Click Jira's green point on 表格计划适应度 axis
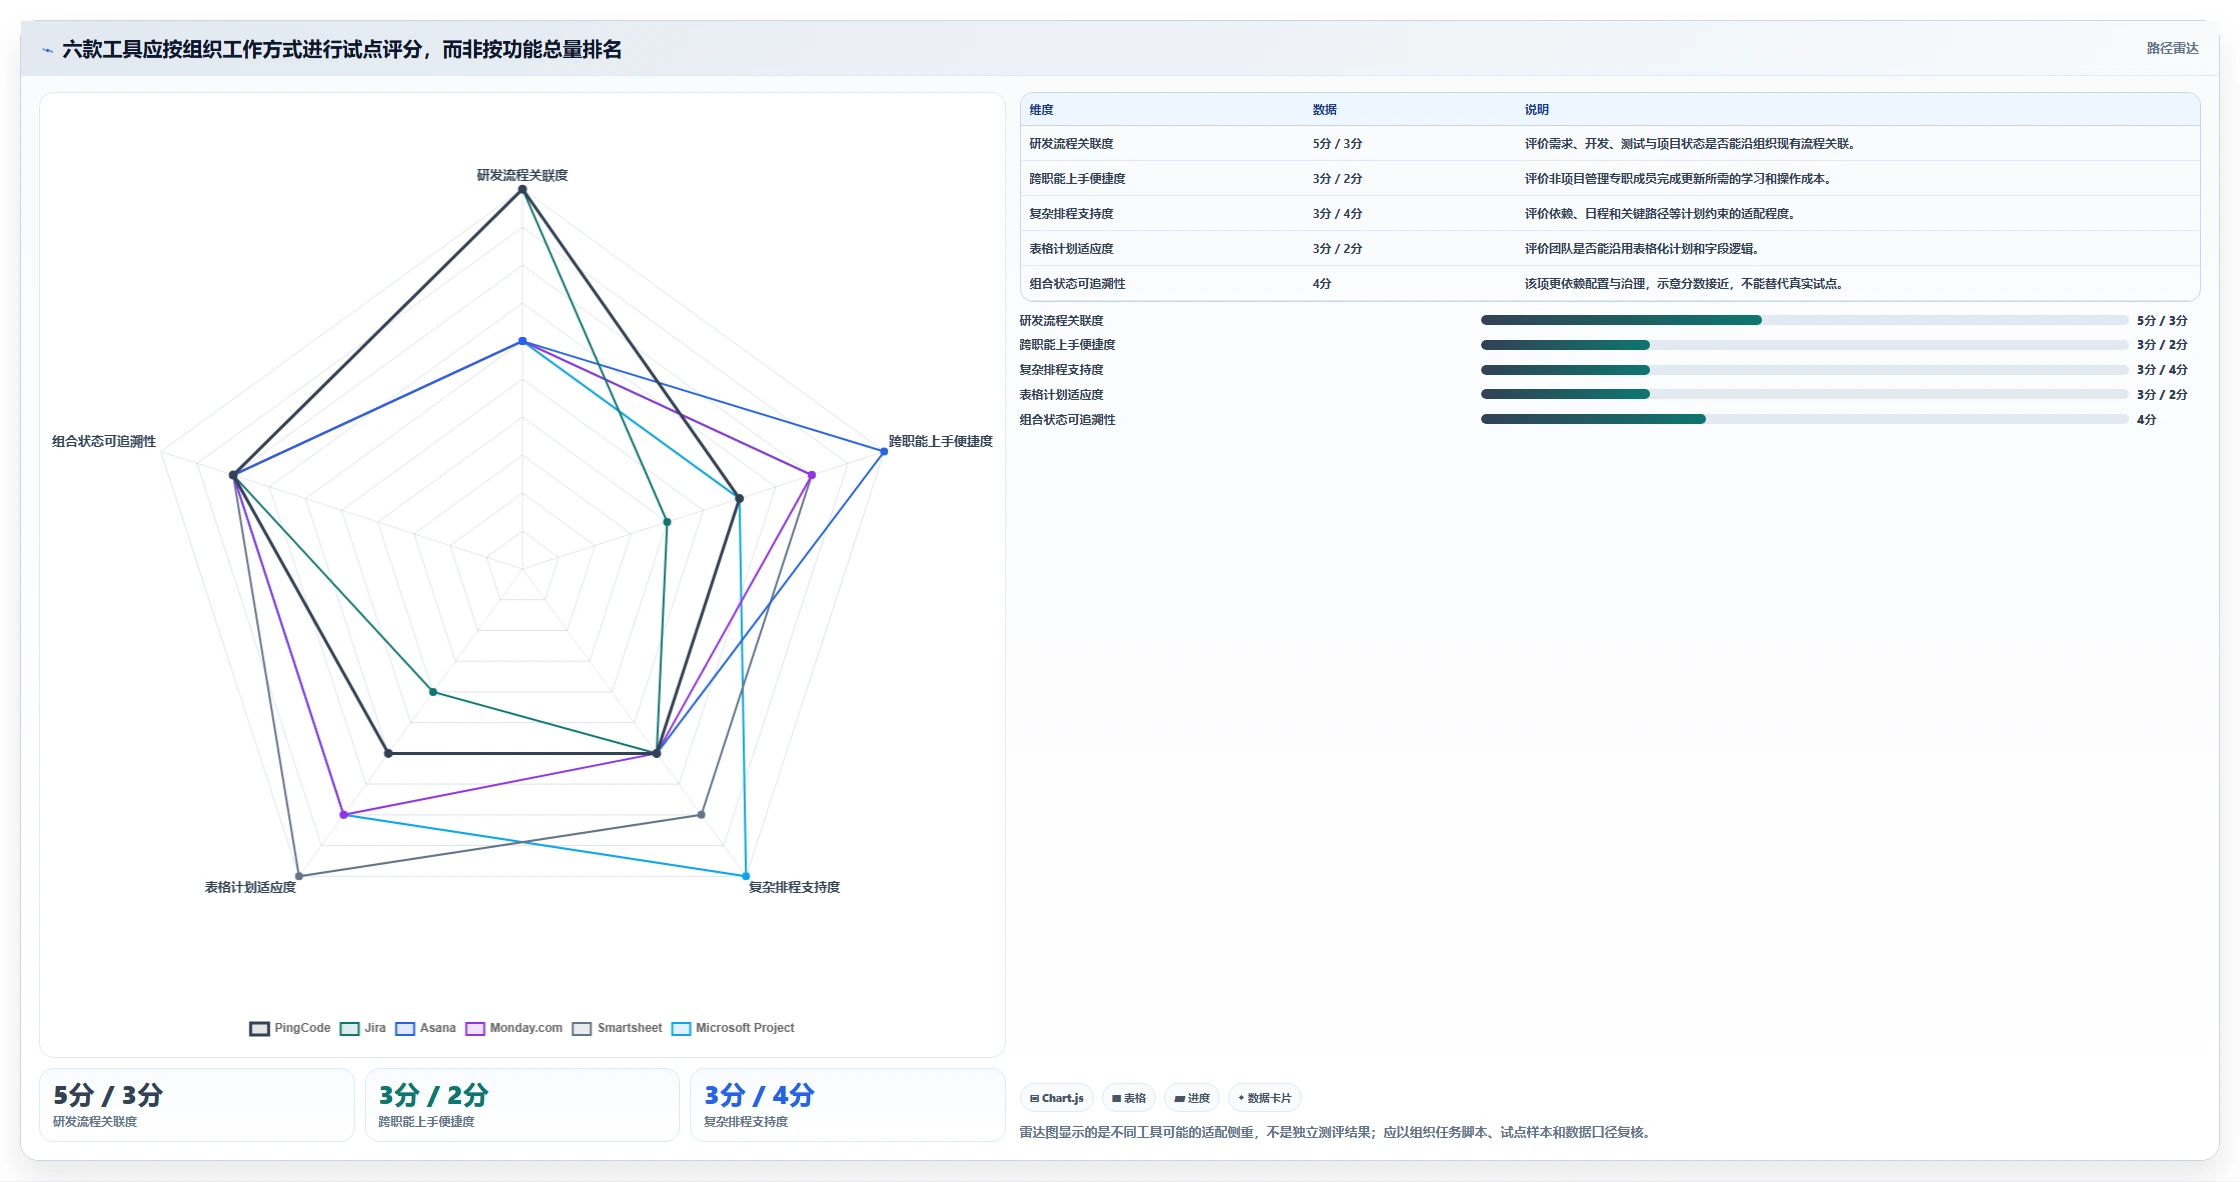Image resolution: width=2240 pixels, height=1182 pixels. click(x=433, y=692)
